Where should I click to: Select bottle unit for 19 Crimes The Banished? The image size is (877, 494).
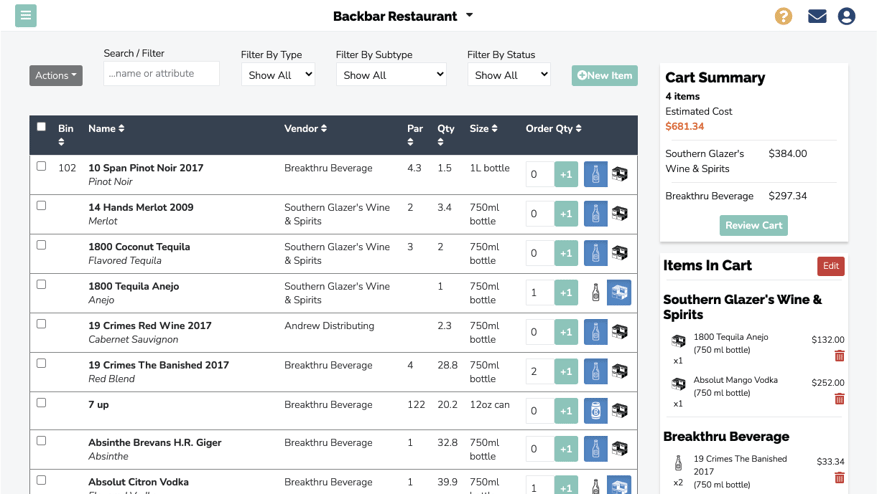pos(596,371)
